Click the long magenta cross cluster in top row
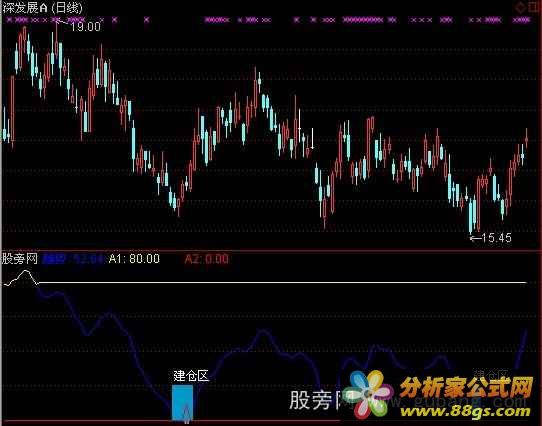Screen dimensions: 542x426 (363, 20)
